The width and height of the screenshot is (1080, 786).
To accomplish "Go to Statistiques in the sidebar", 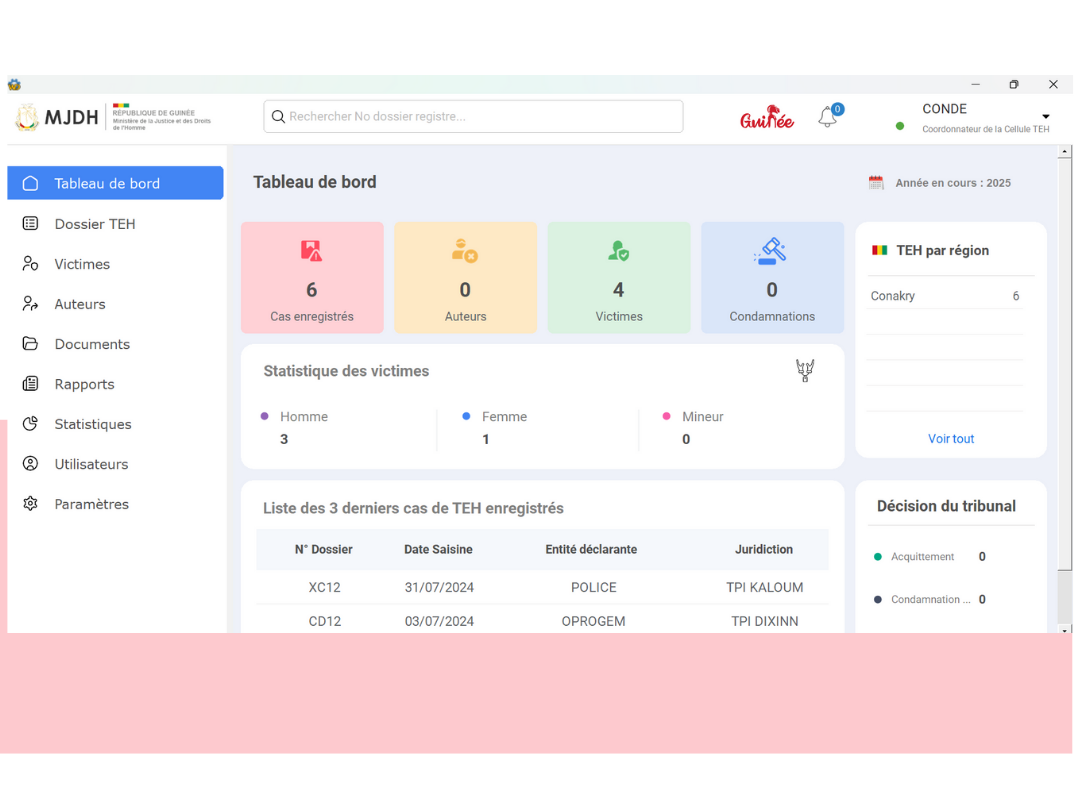I will (x=92, y=424).
